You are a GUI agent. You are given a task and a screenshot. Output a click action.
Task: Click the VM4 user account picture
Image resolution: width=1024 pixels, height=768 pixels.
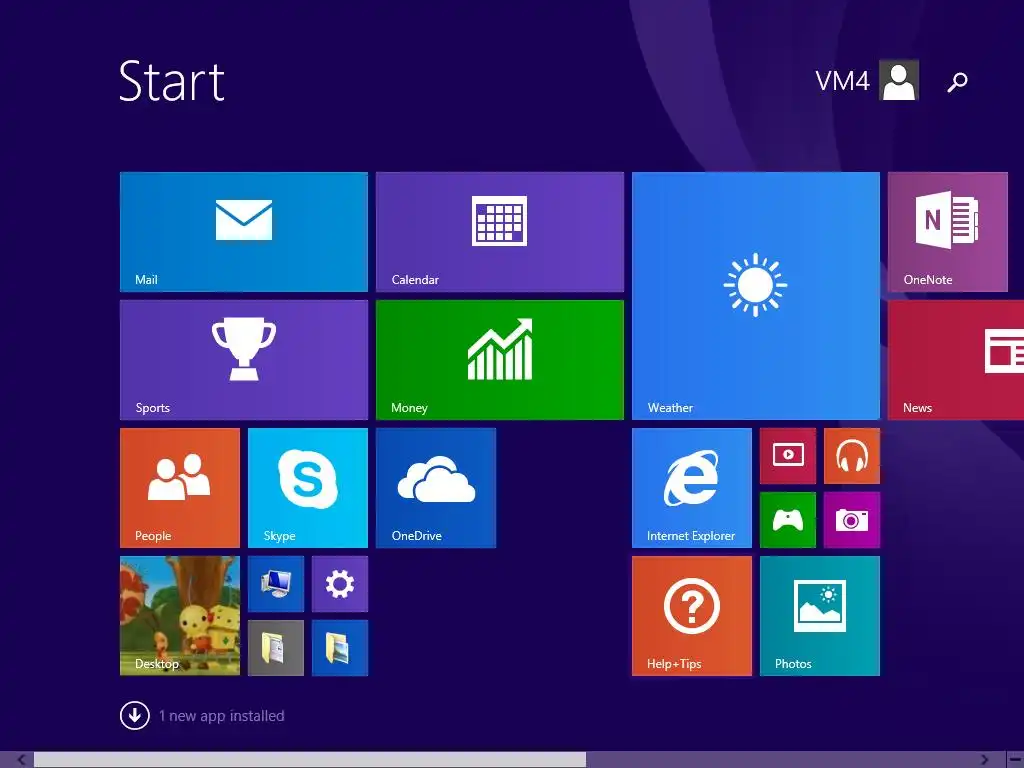pyautogui.click(x=899, y=80)
